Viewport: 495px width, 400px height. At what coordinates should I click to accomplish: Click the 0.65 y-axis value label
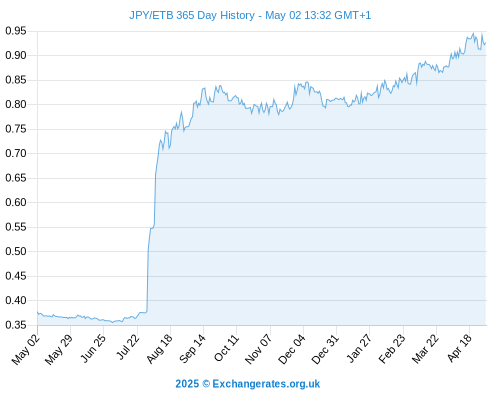click(16, 178)
